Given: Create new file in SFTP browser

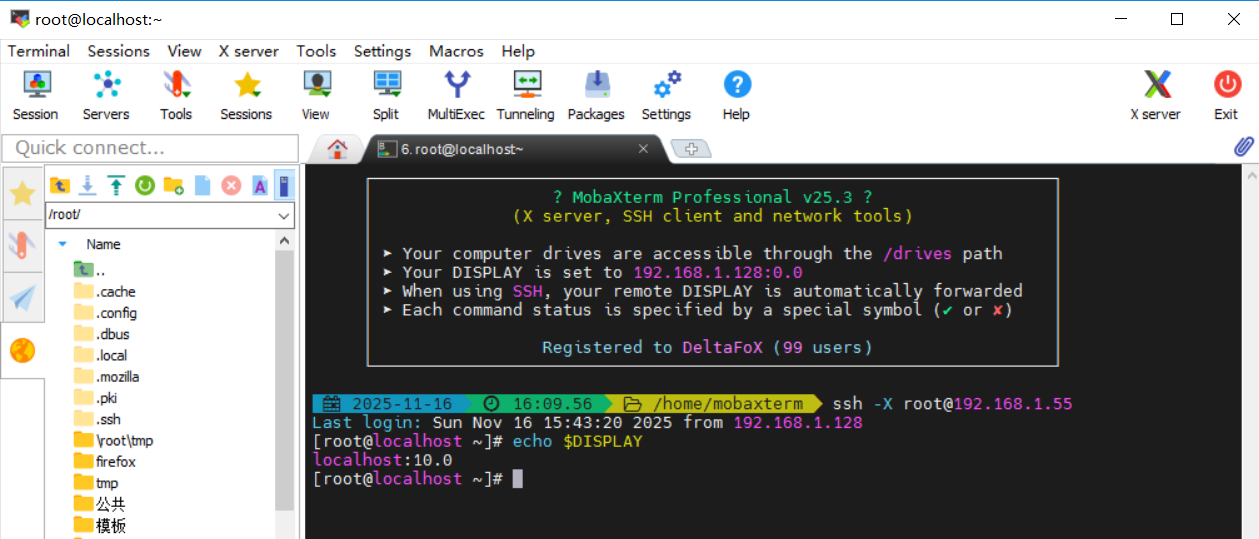Looking at the screenshot, I should point(202,185).
